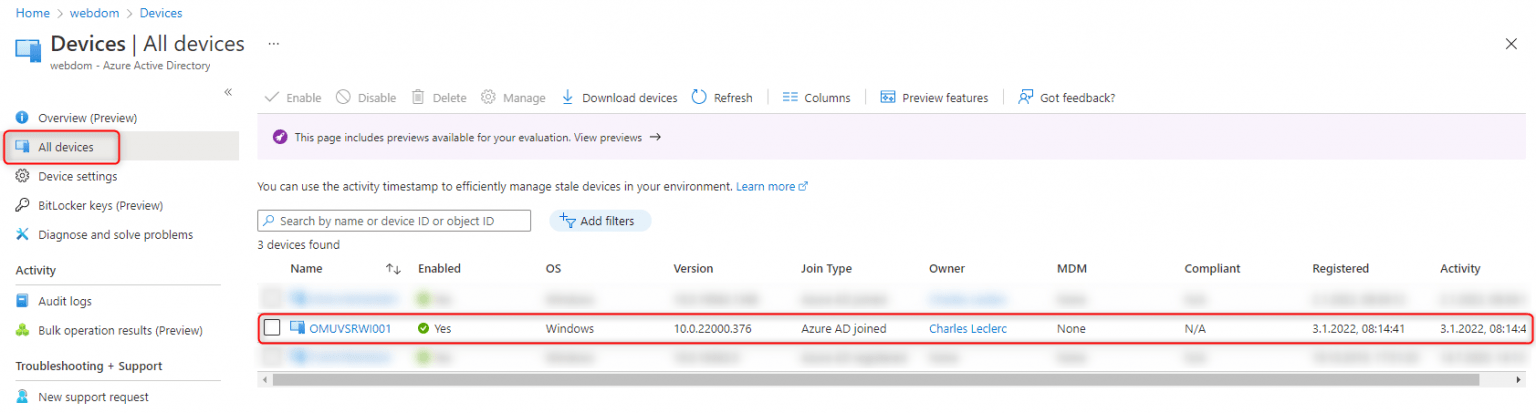Open device OMUVSRWI001 link
Image resolution: width=1536 pixels, height=413 pixels.
350,328
